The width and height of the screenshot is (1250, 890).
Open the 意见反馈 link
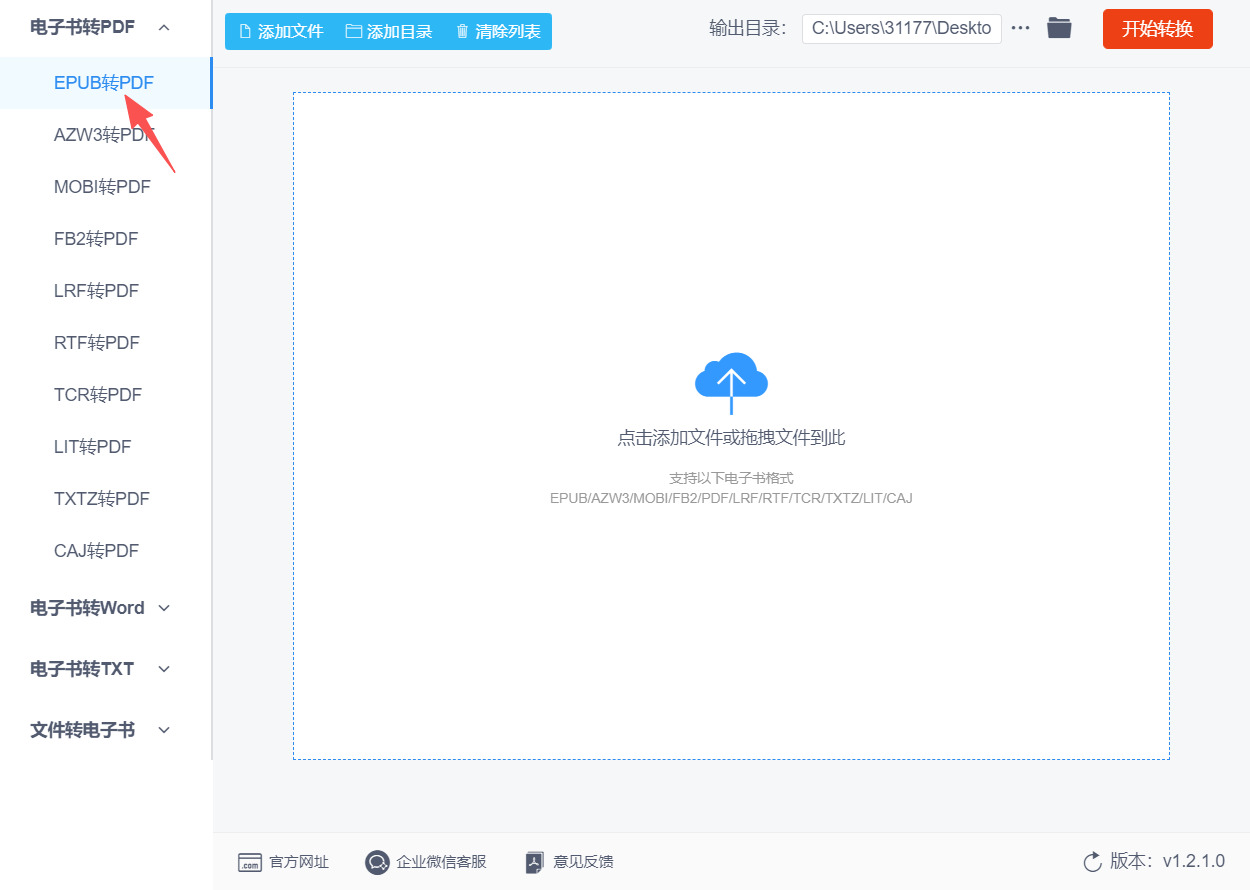coord(583,862)
